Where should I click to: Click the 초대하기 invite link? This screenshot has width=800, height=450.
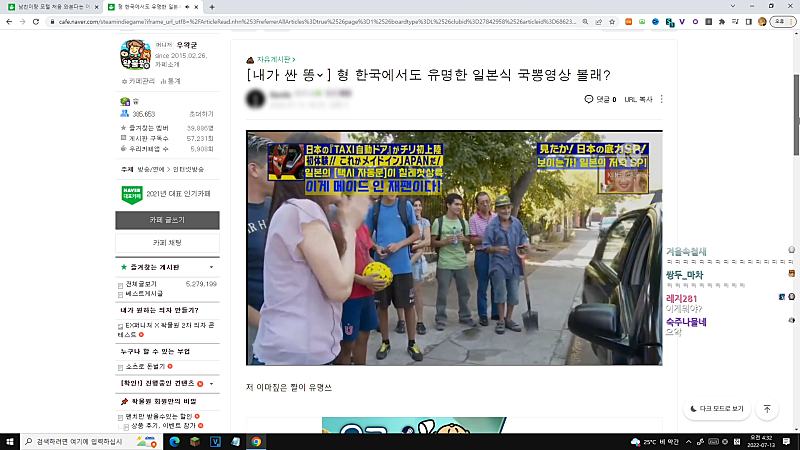(202, 114)
